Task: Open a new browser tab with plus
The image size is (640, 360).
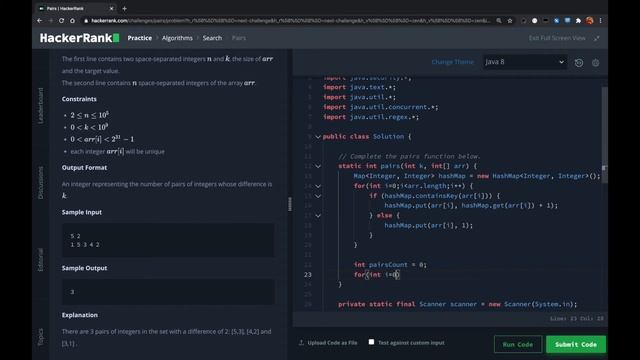Action: coord(124,8)
